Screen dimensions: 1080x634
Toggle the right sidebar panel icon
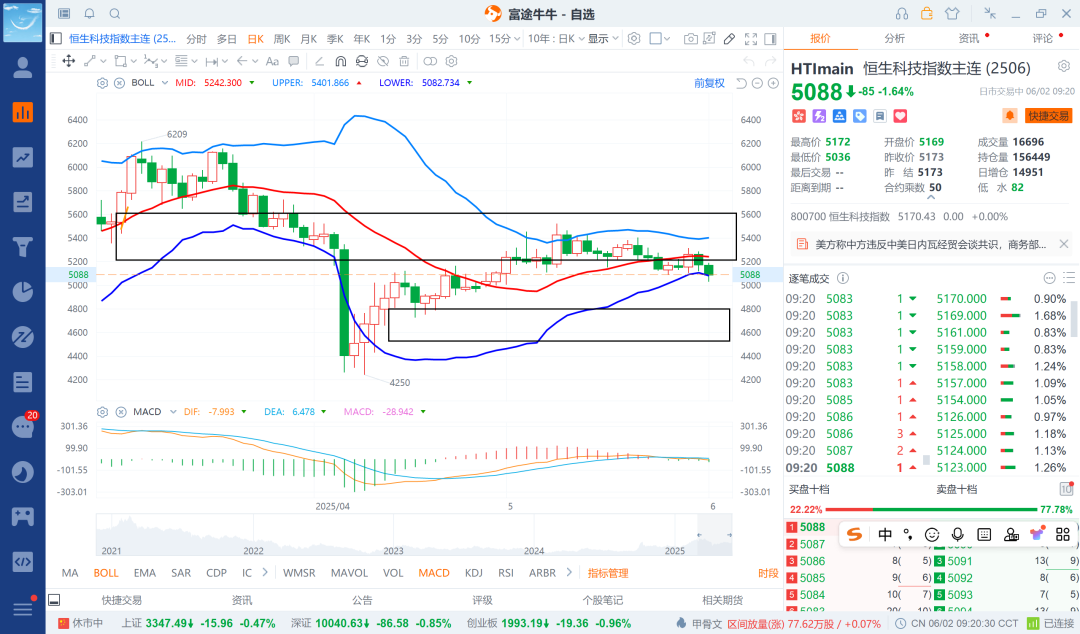[x=771, y=39]
